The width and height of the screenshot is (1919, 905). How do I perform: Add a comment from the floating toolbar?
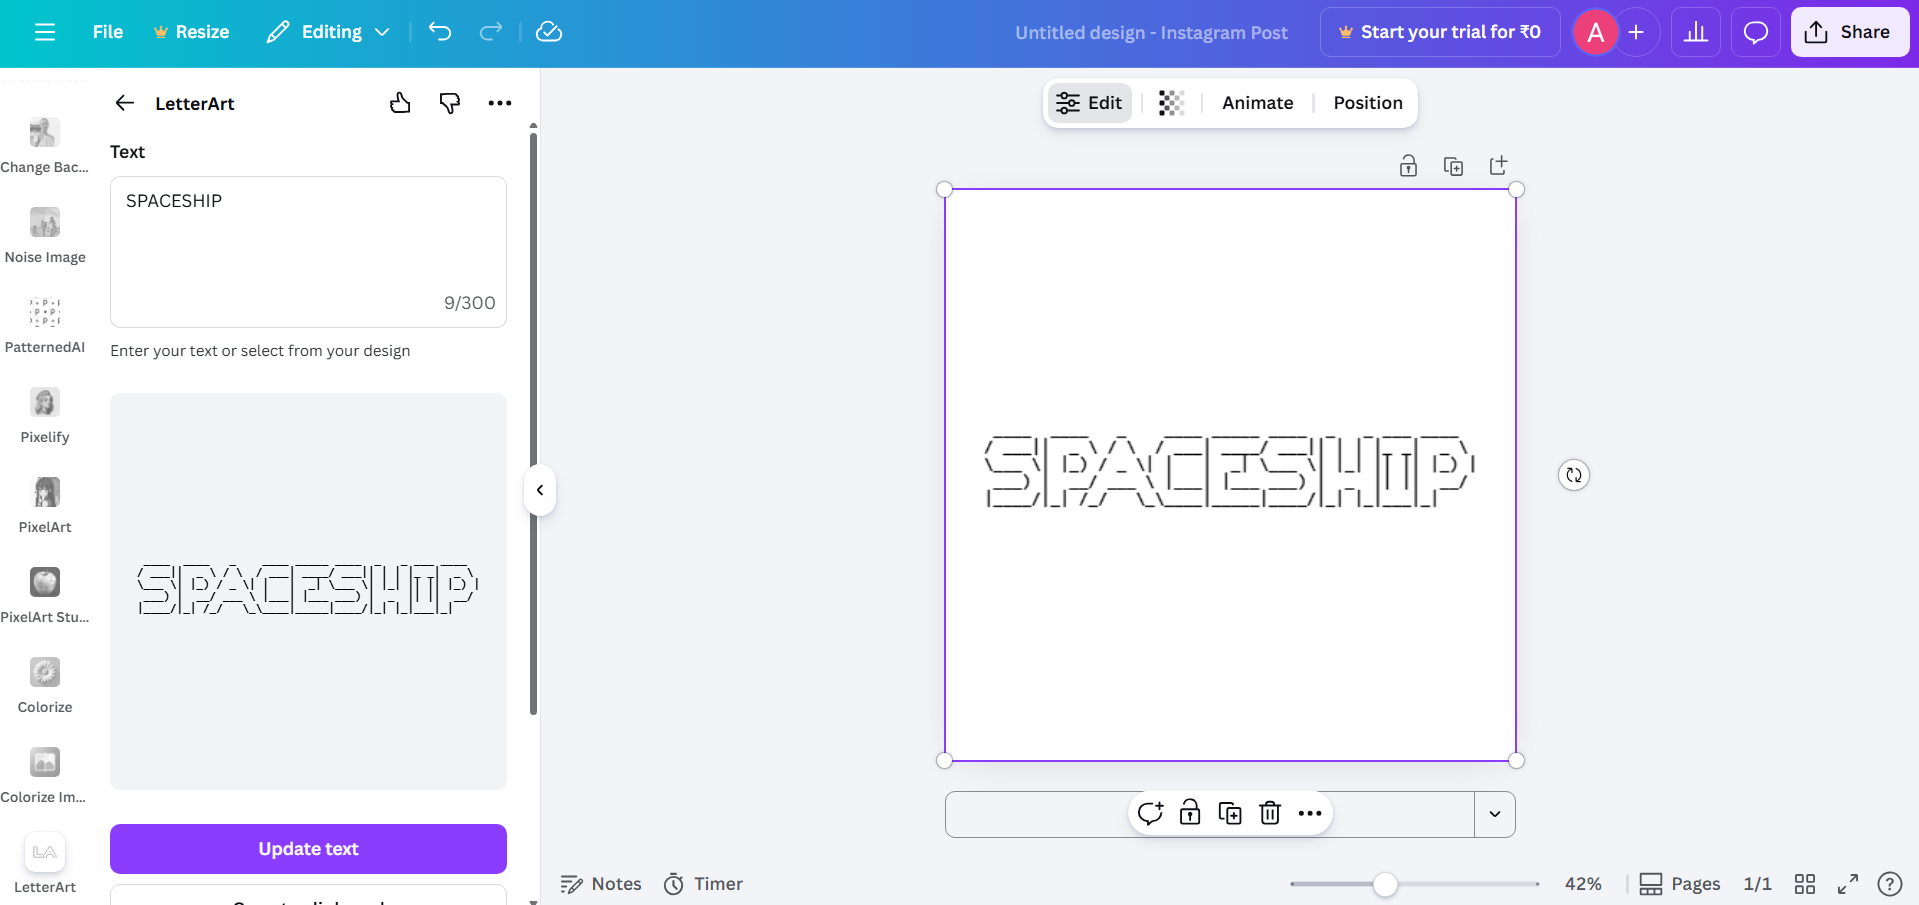[1150, 813]
